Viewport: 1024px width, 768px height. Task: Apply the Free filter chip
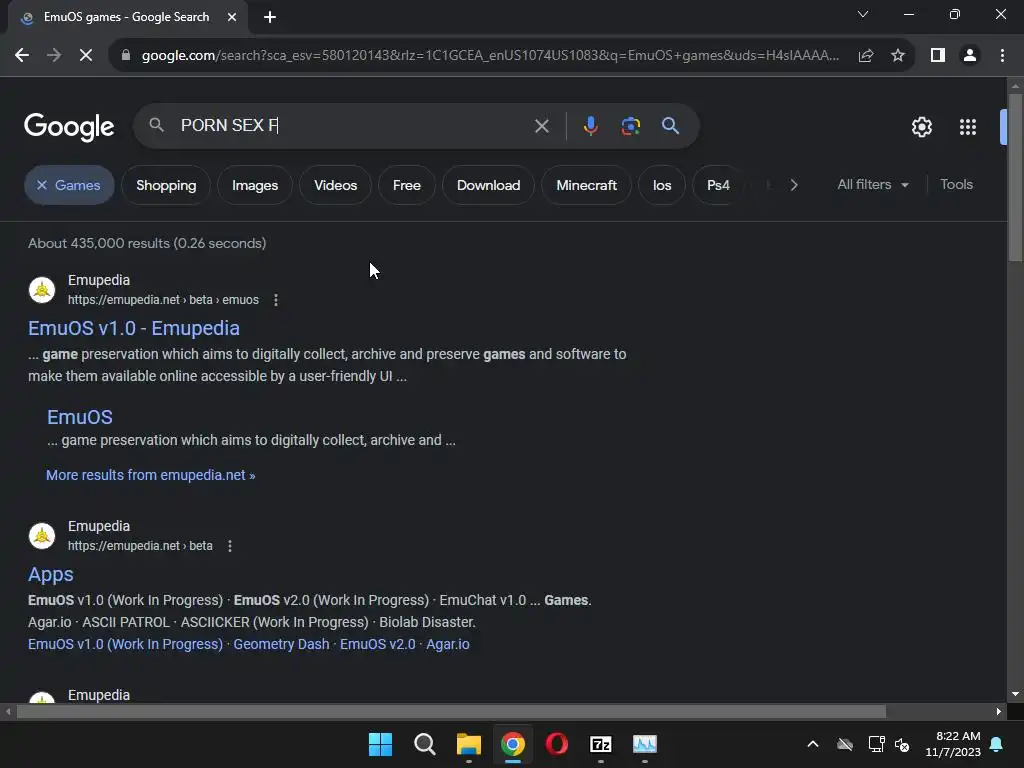click(406, 185)
